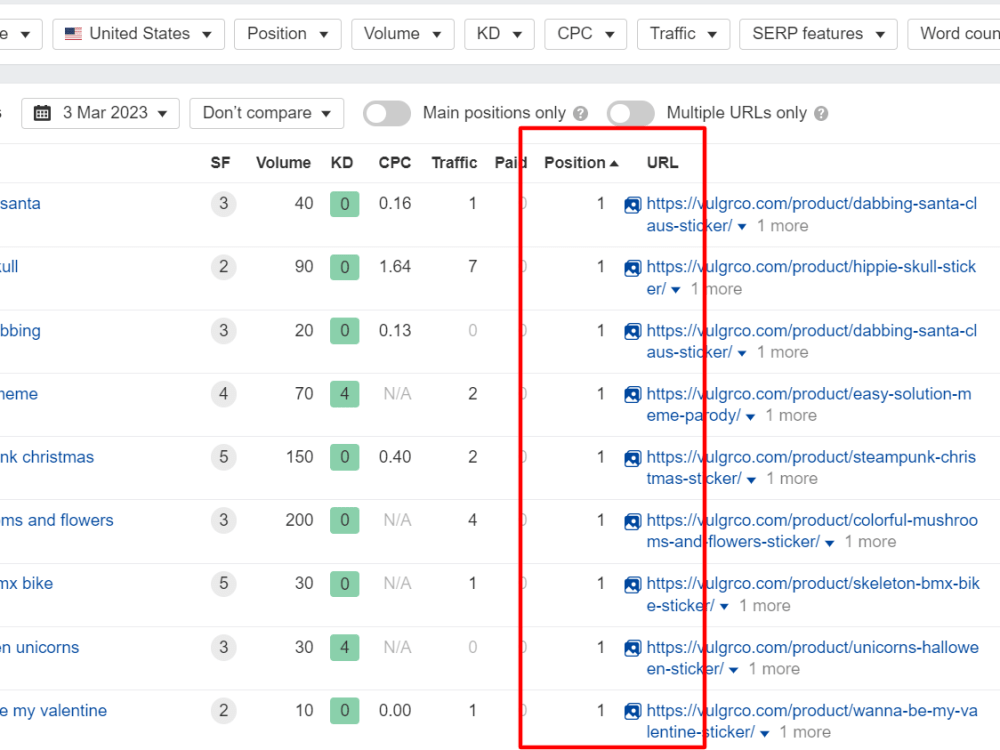The image size is (1000, 750).
Task: Sort by Traffic column header
Action: 454,163
